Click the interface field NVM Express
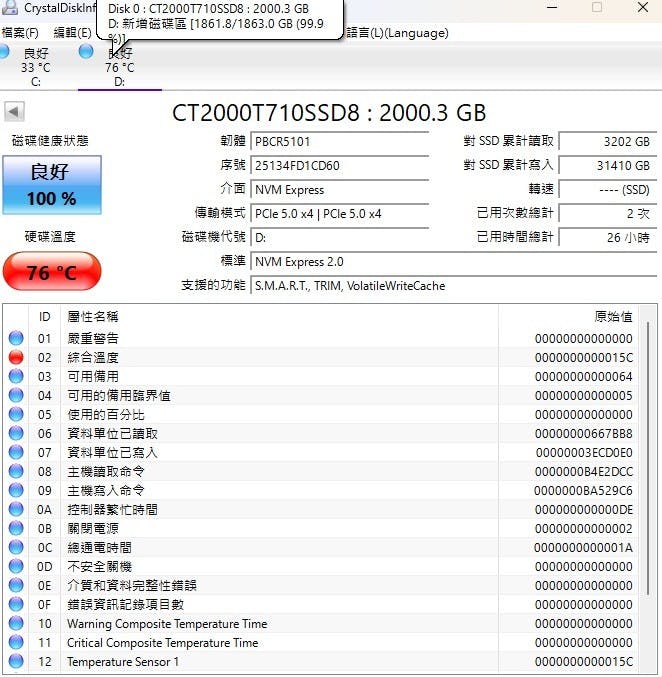Screen dimensions: 662x677 339,190
